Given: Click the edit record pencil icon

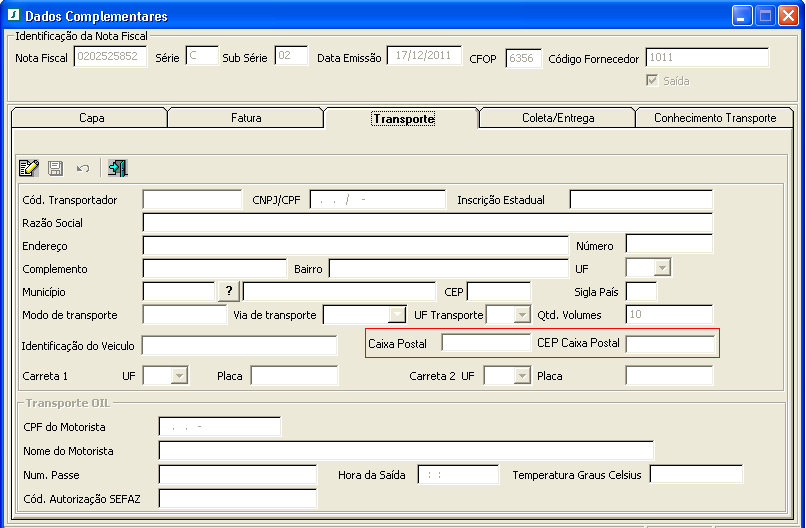Looking at the screenshot, I should pyautogui.click(x=29, y=168).
